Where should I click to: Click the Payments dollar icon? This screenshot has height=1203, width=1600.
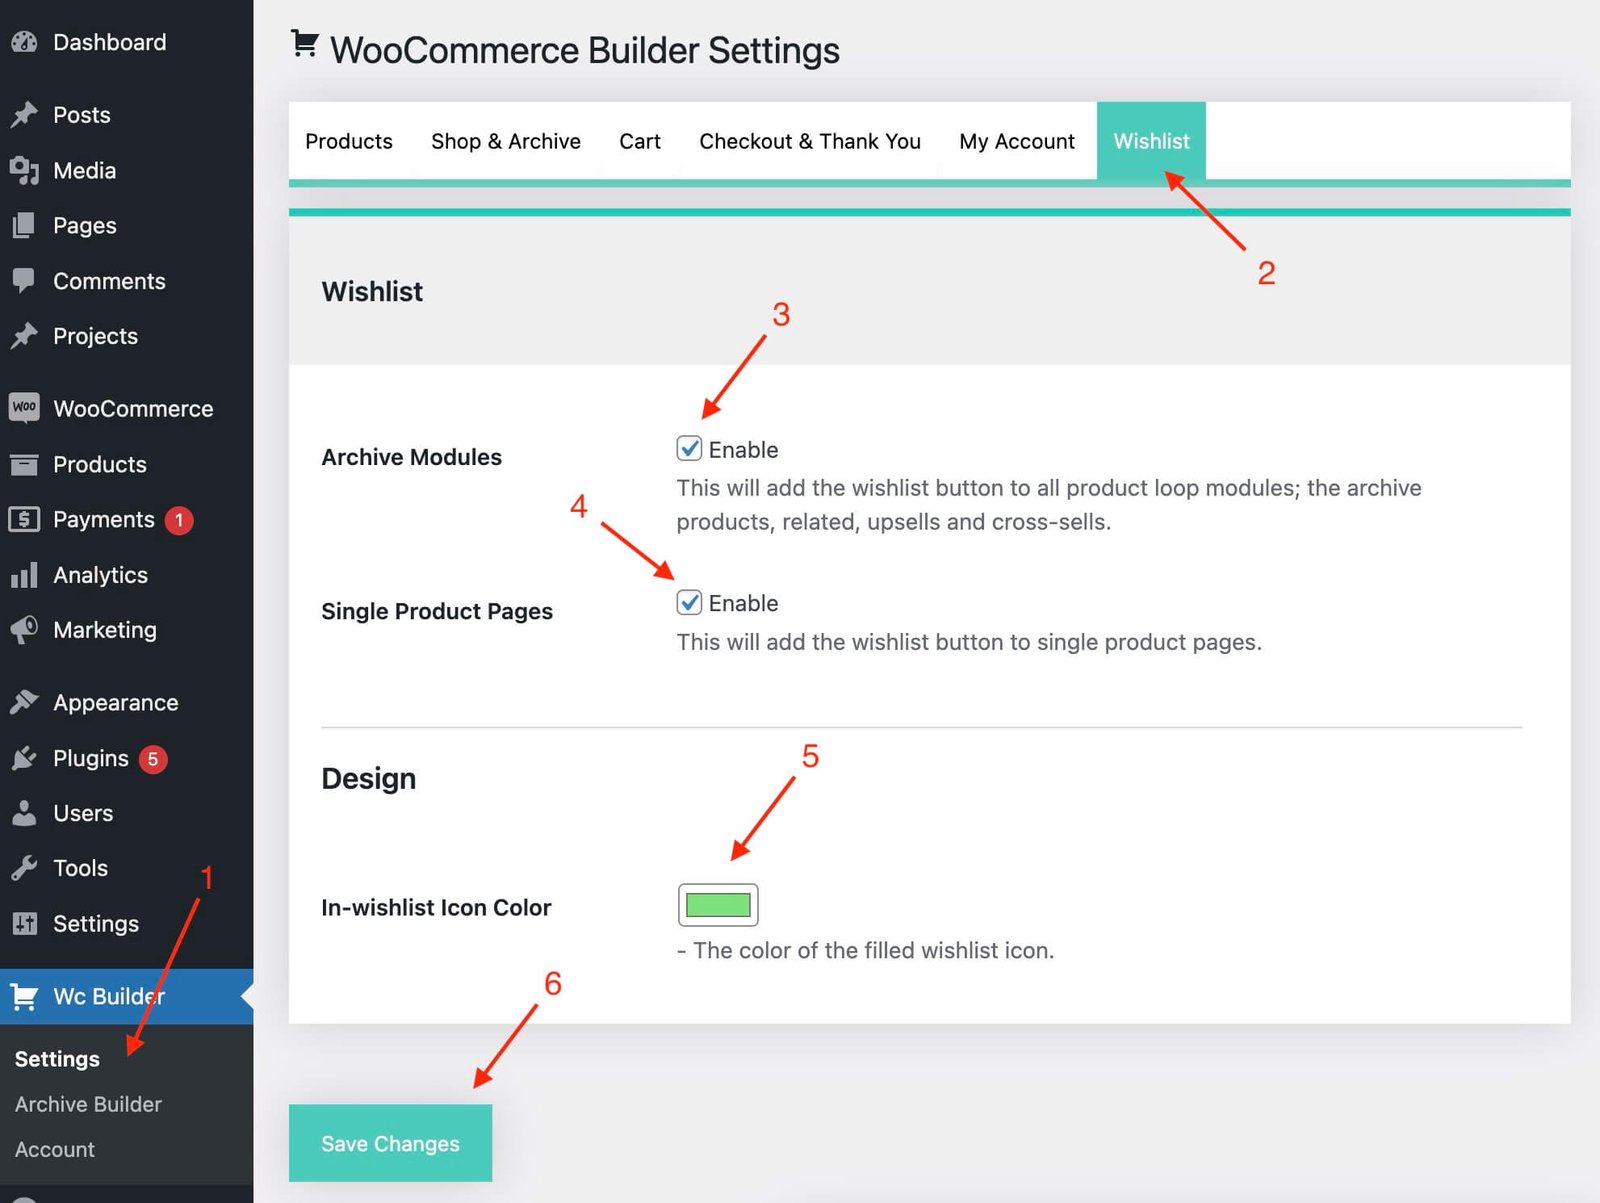(x=24, y=519)
